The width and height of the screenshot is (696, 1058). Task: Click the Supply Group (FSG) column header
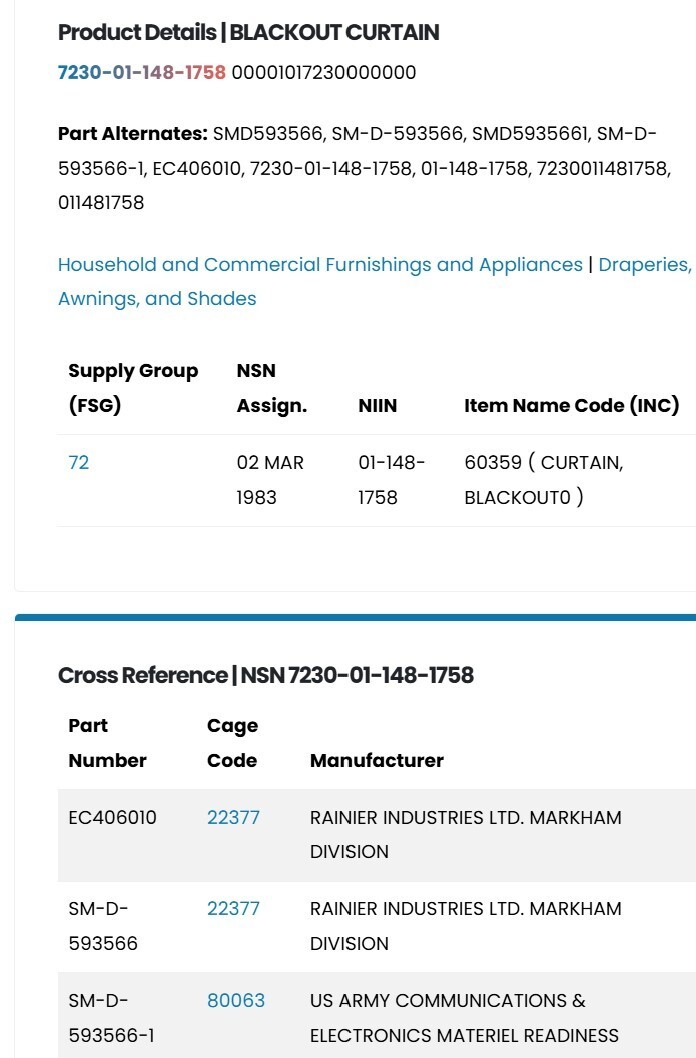pos(134,388)
